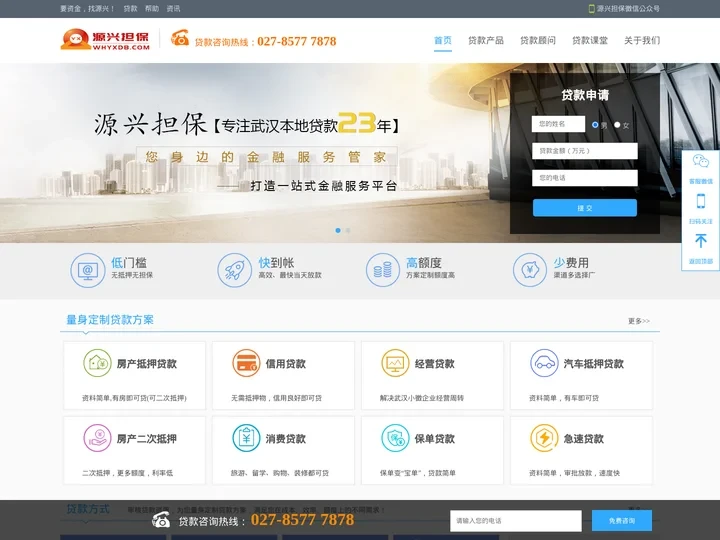Select the 男 radio button
The image size is (720, 540).
pos(595,124)
